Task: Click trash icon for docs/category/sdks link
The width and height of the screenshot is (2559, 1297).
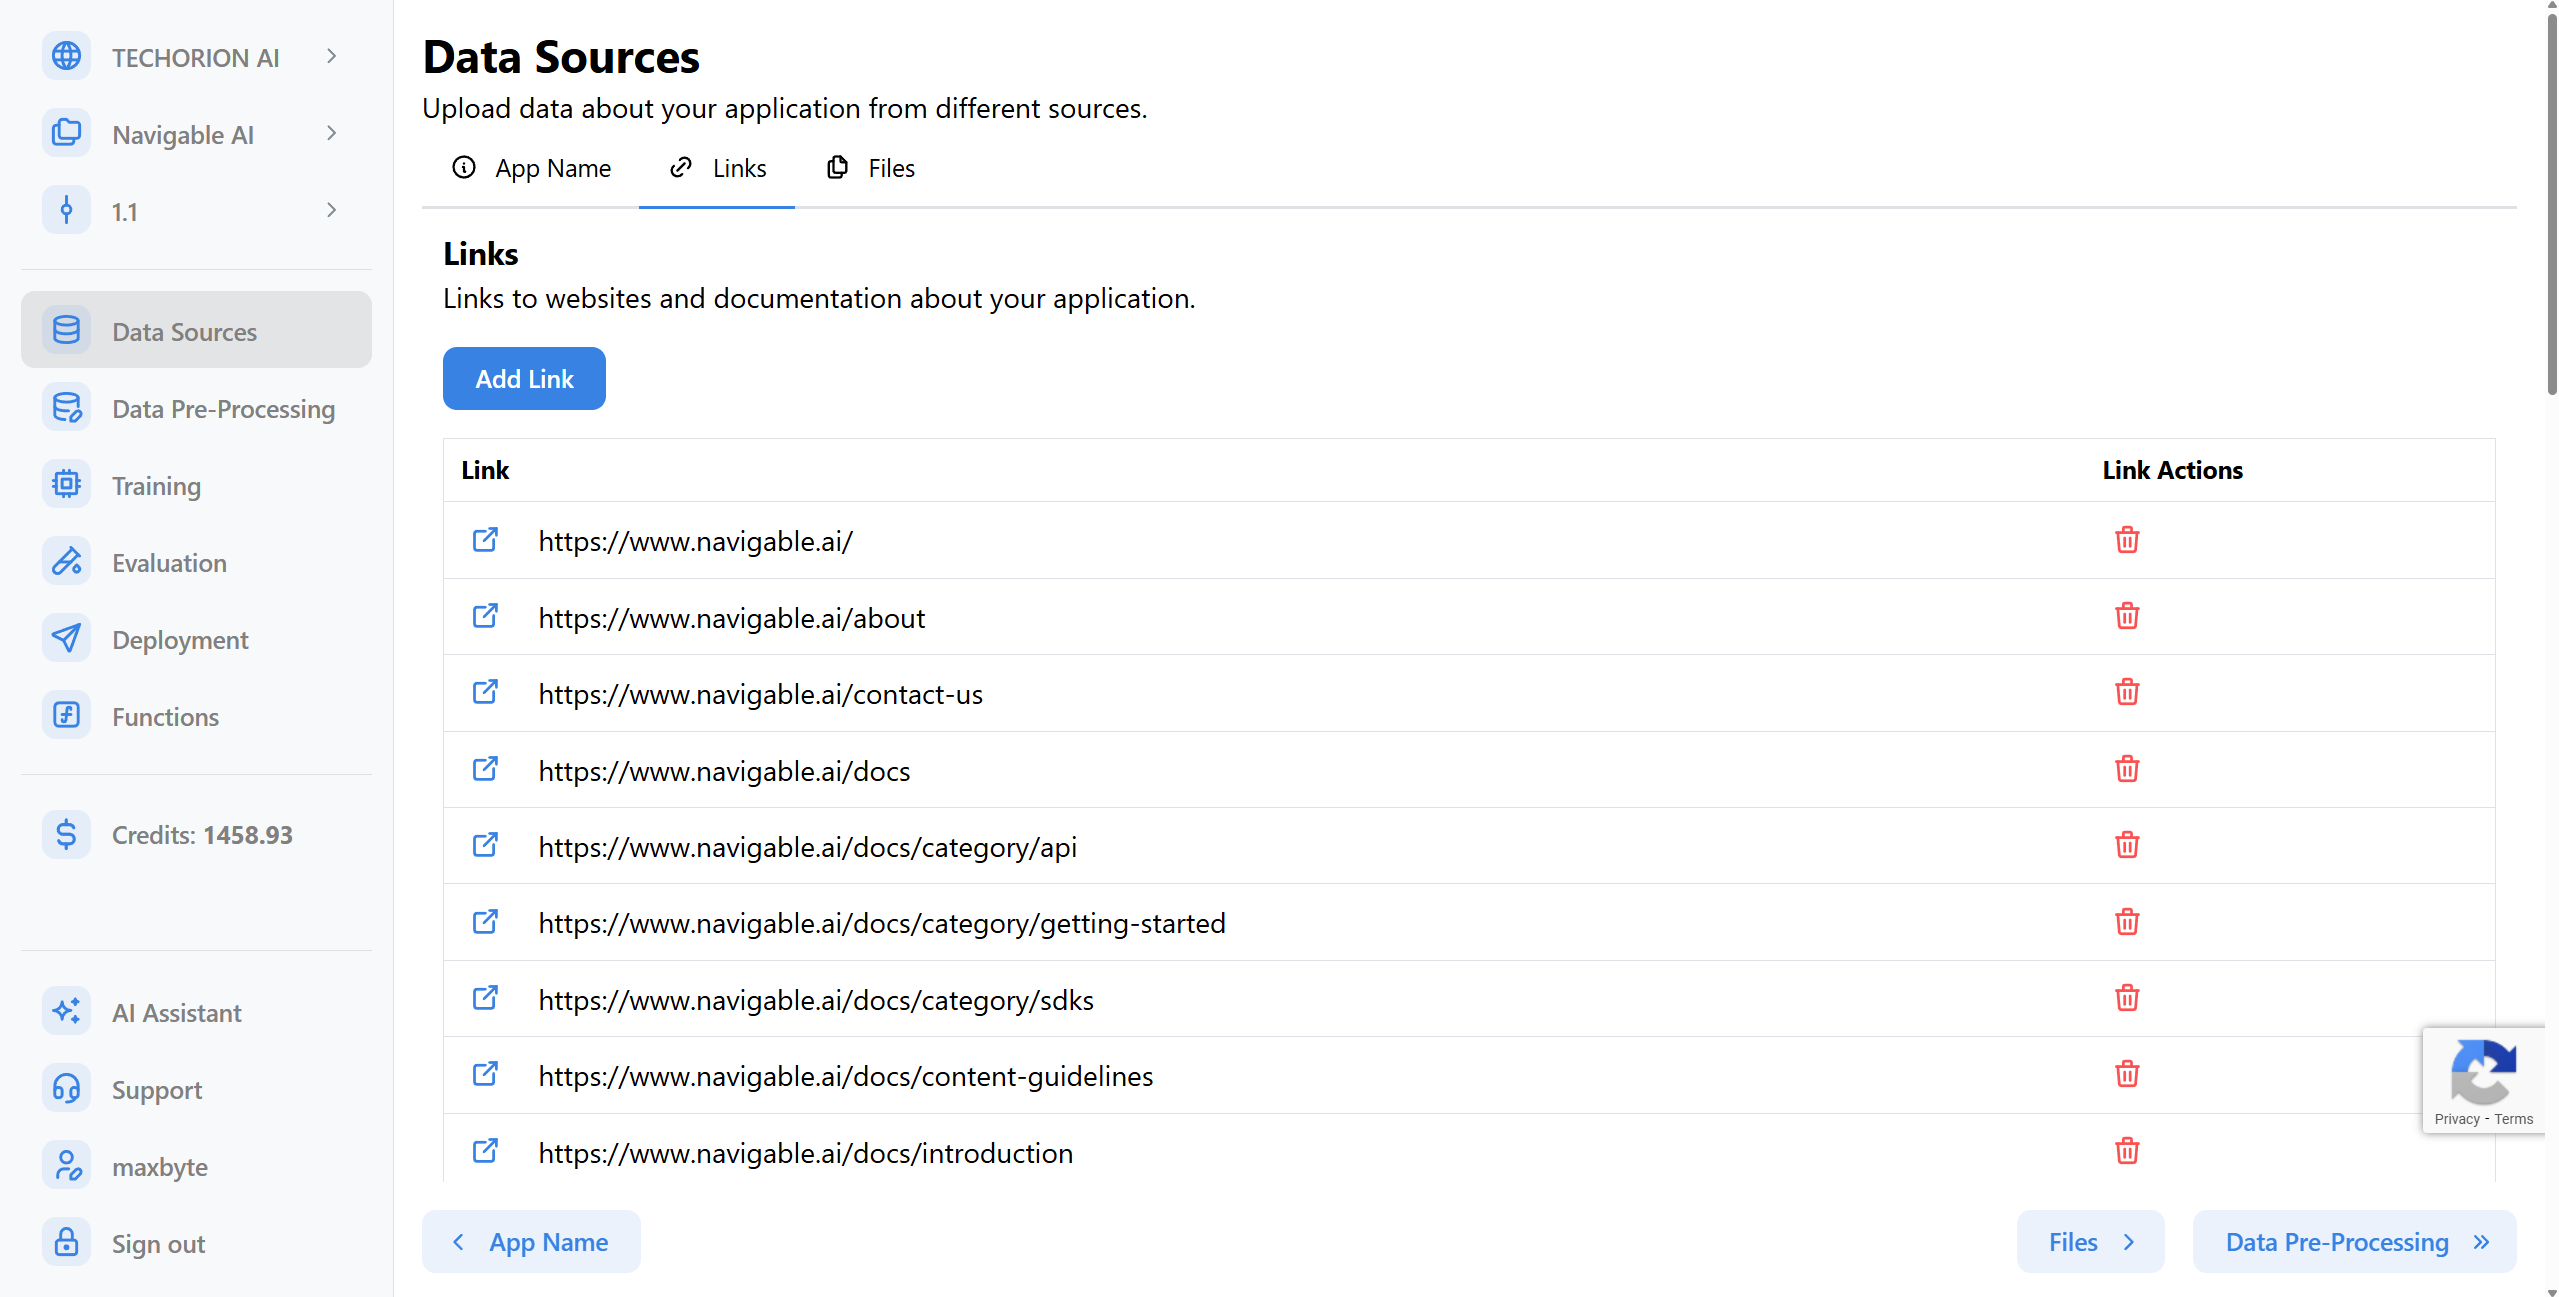Action: [2126, 998]
